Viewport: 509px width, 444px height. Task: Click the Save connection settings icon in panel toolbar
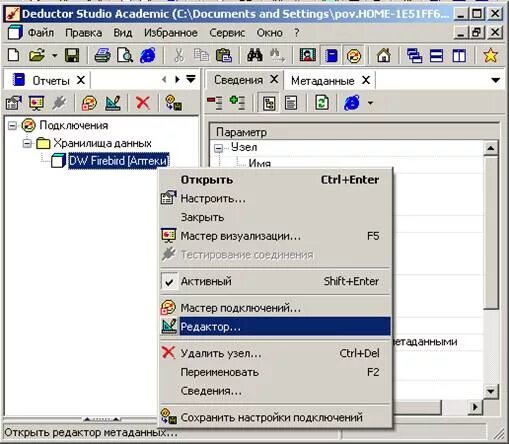point(173,103)
